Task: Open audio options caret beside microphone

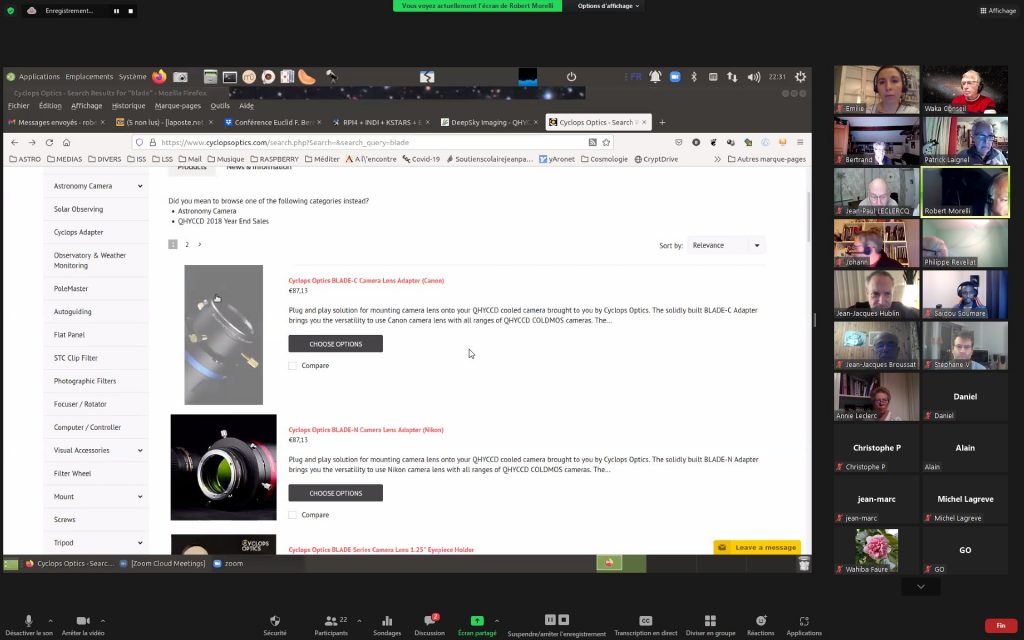Action: tap(50, 620)
